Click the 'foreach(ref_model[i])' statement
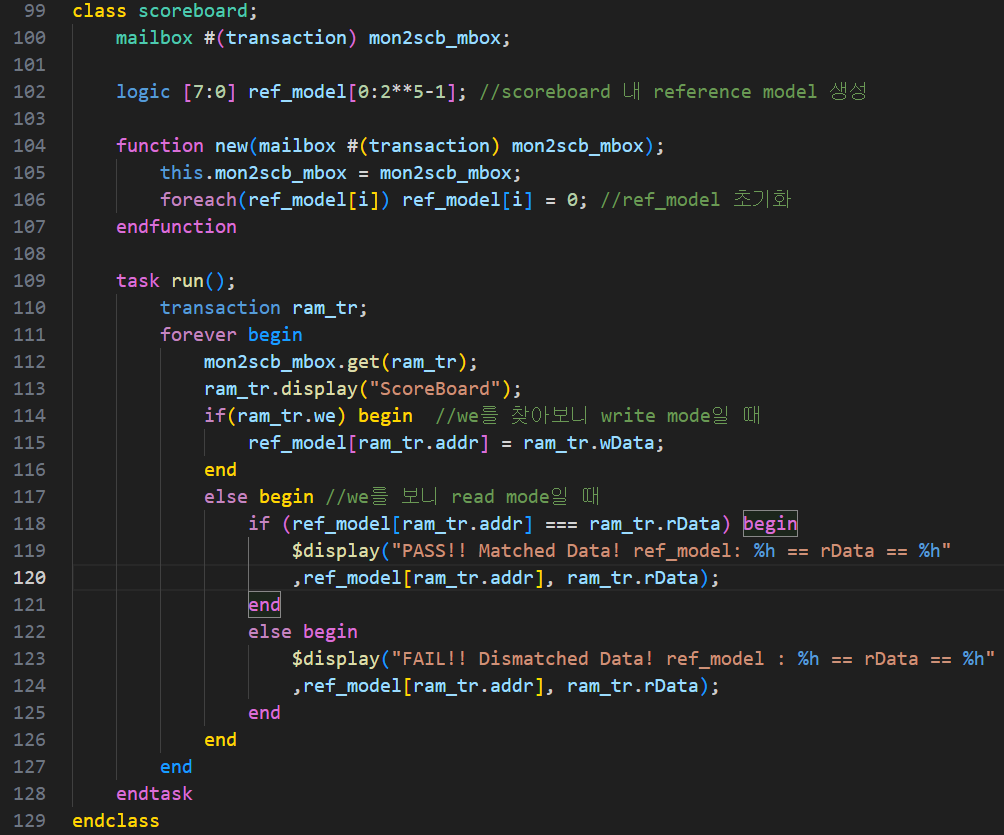The height and width of the screenshot is (835, 1004). point(274,200)
